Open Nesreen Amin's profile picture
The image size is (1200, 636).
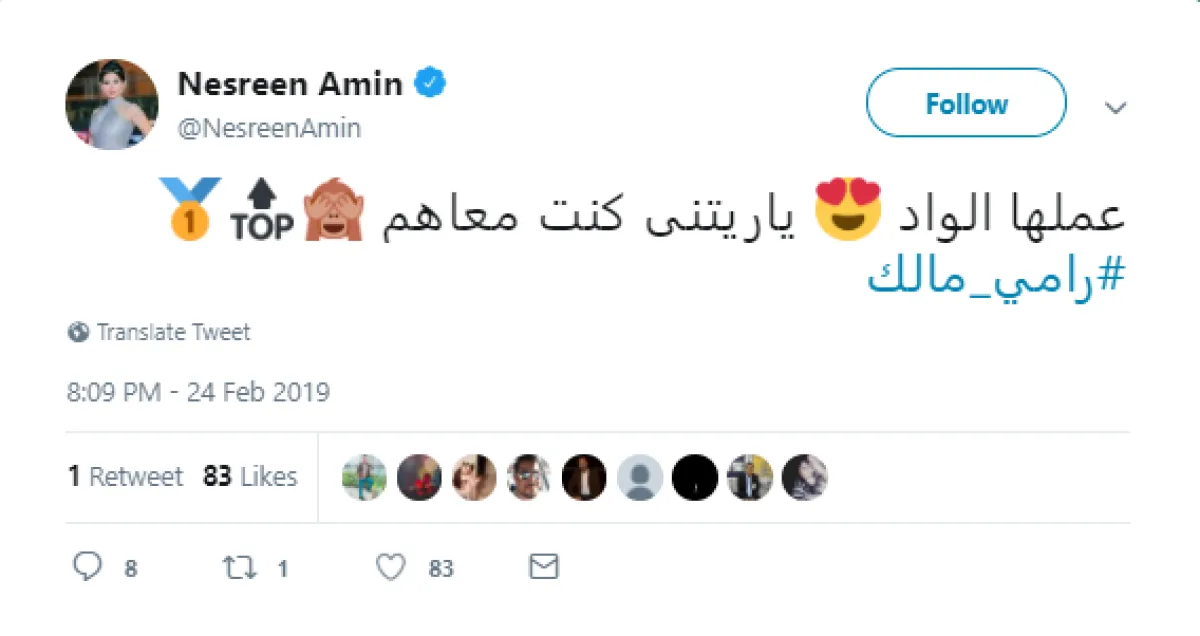[112, 104]
